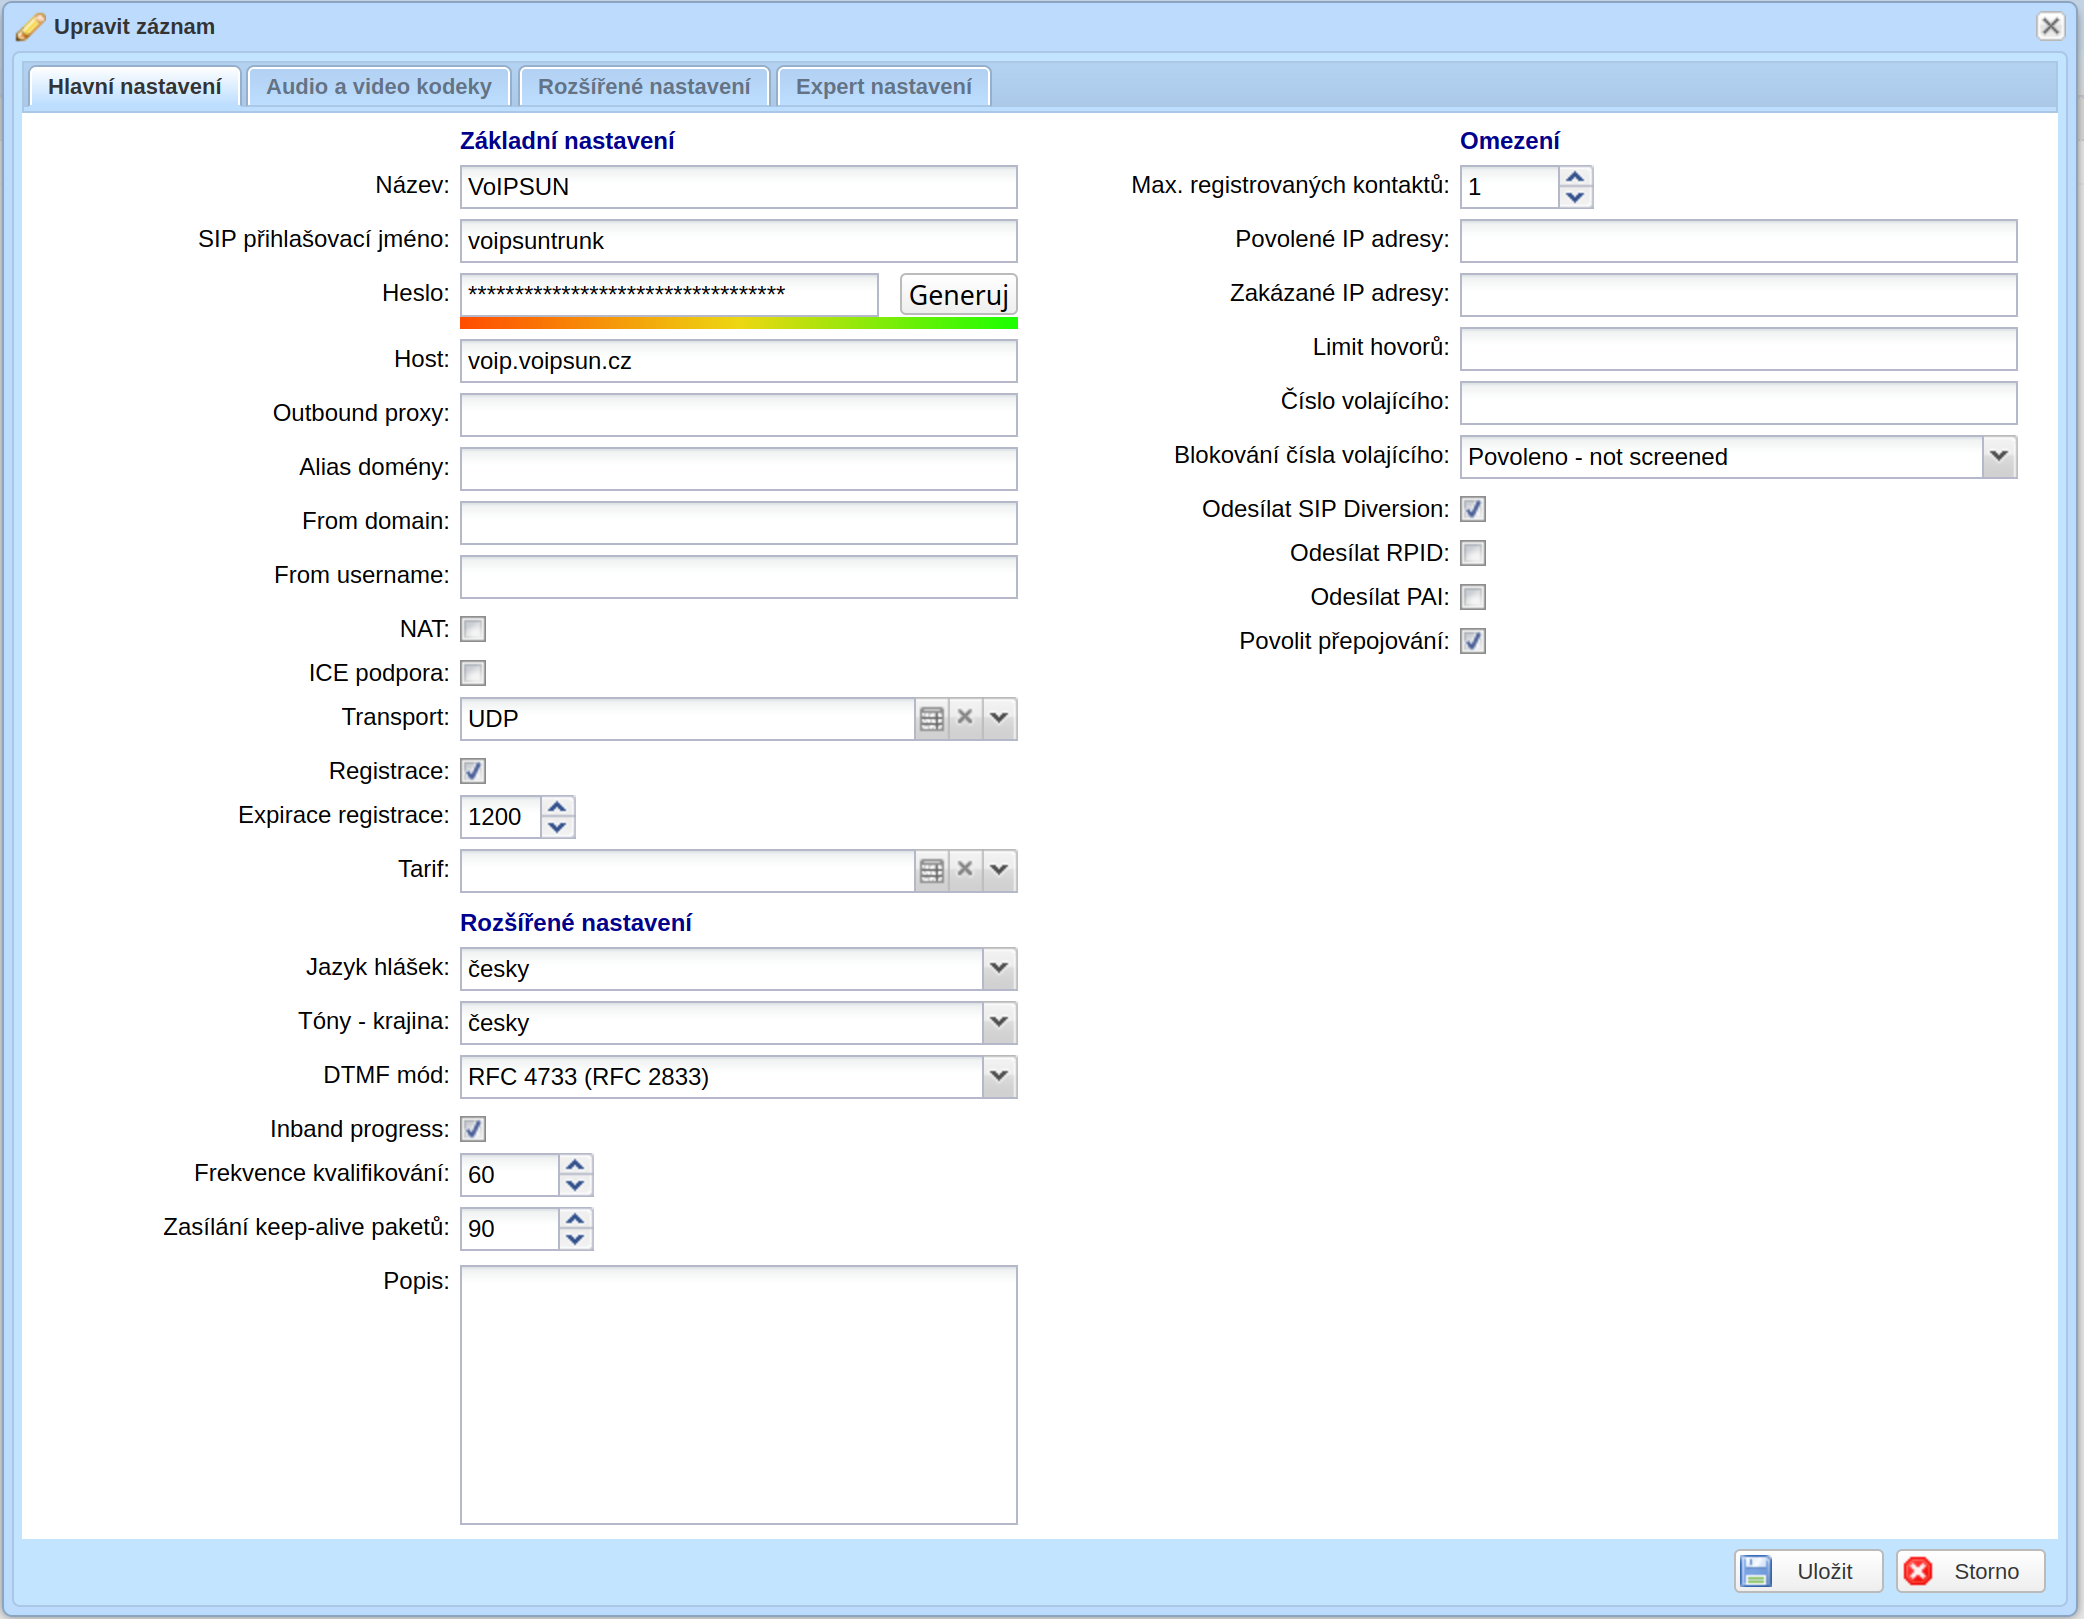Uncheck Odesílat SIP Diversion checkbox
This screenshot has width=2084, height=1619.
click(x=1473, y=509)
